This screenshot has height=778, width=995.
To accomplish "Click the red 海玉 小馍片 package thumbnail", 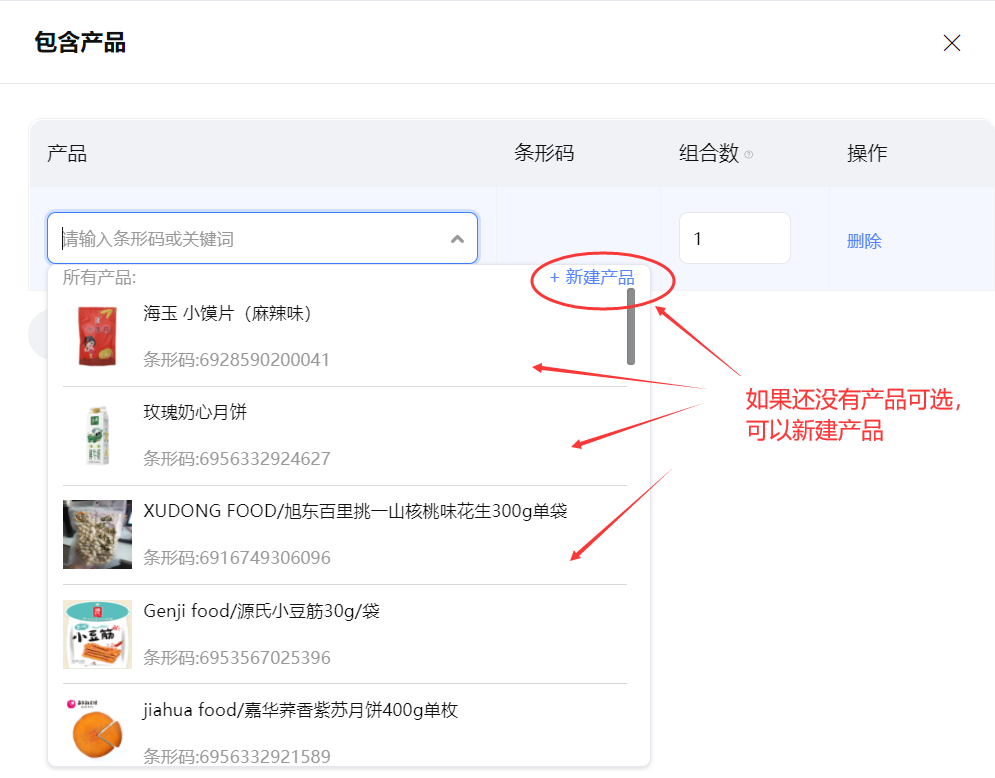I will [x=97, y=336].
